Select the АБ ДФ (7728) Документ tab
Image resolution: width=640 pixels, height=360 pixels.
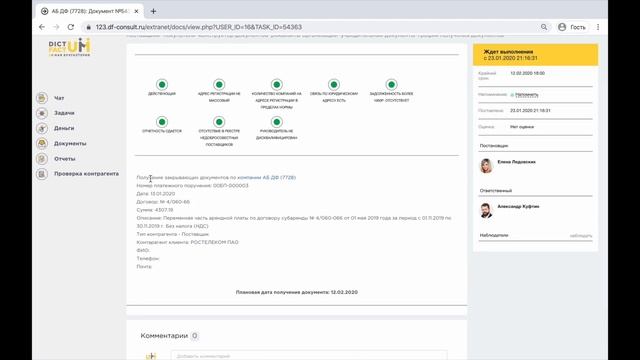pyautogui.click(x=89, y=11)
